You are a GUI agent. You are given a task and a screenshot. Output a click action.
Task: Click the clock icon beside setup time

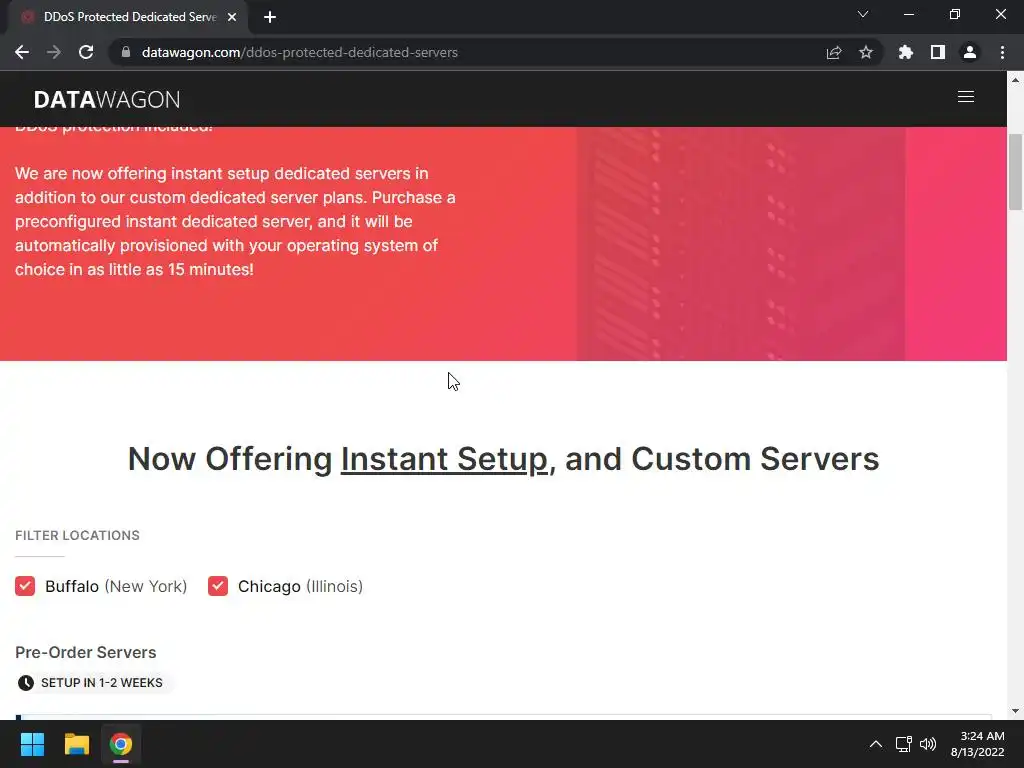click(25, 683)
